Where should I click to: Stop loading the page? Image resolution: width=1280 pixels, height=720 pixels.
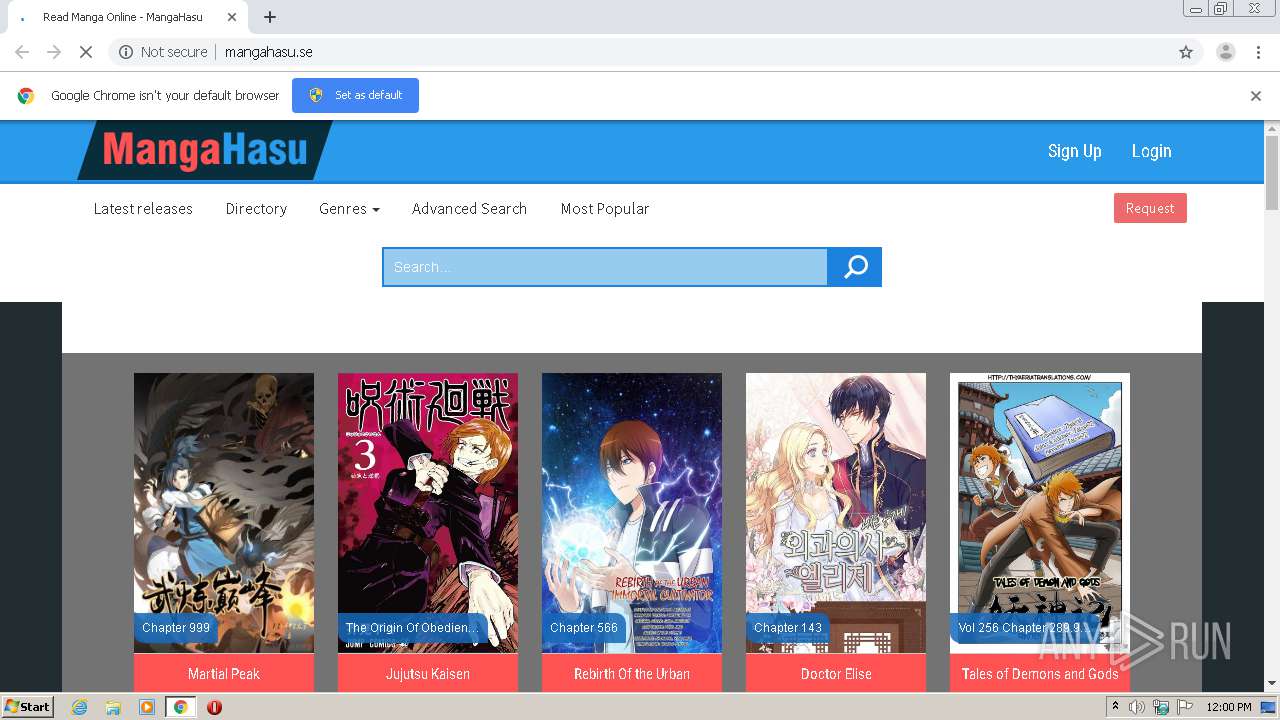tap(86, 52)
